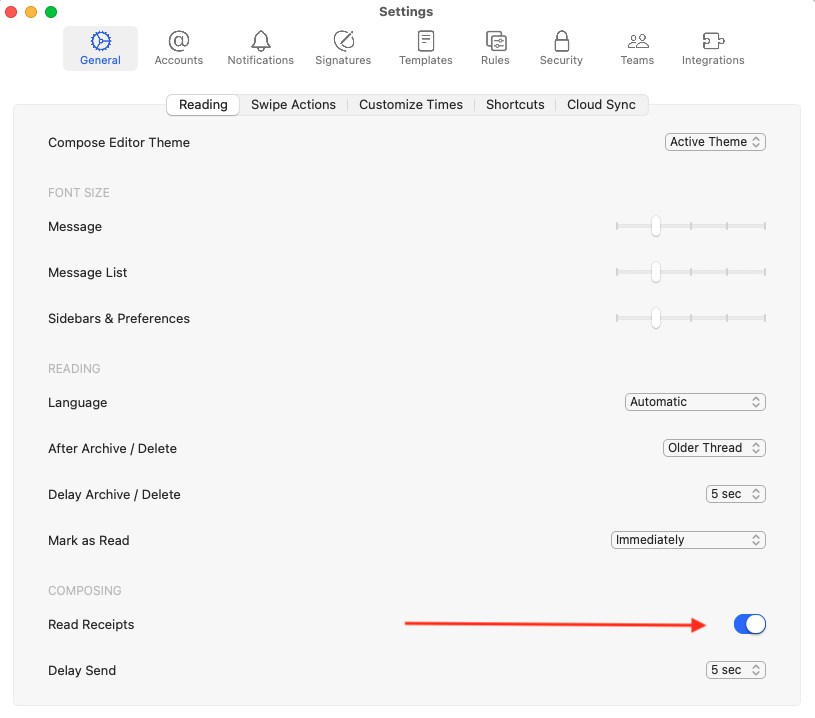Open the Language Automatic dropdown
This screenshot has width=815, height=718.
(x=695, y=402)
